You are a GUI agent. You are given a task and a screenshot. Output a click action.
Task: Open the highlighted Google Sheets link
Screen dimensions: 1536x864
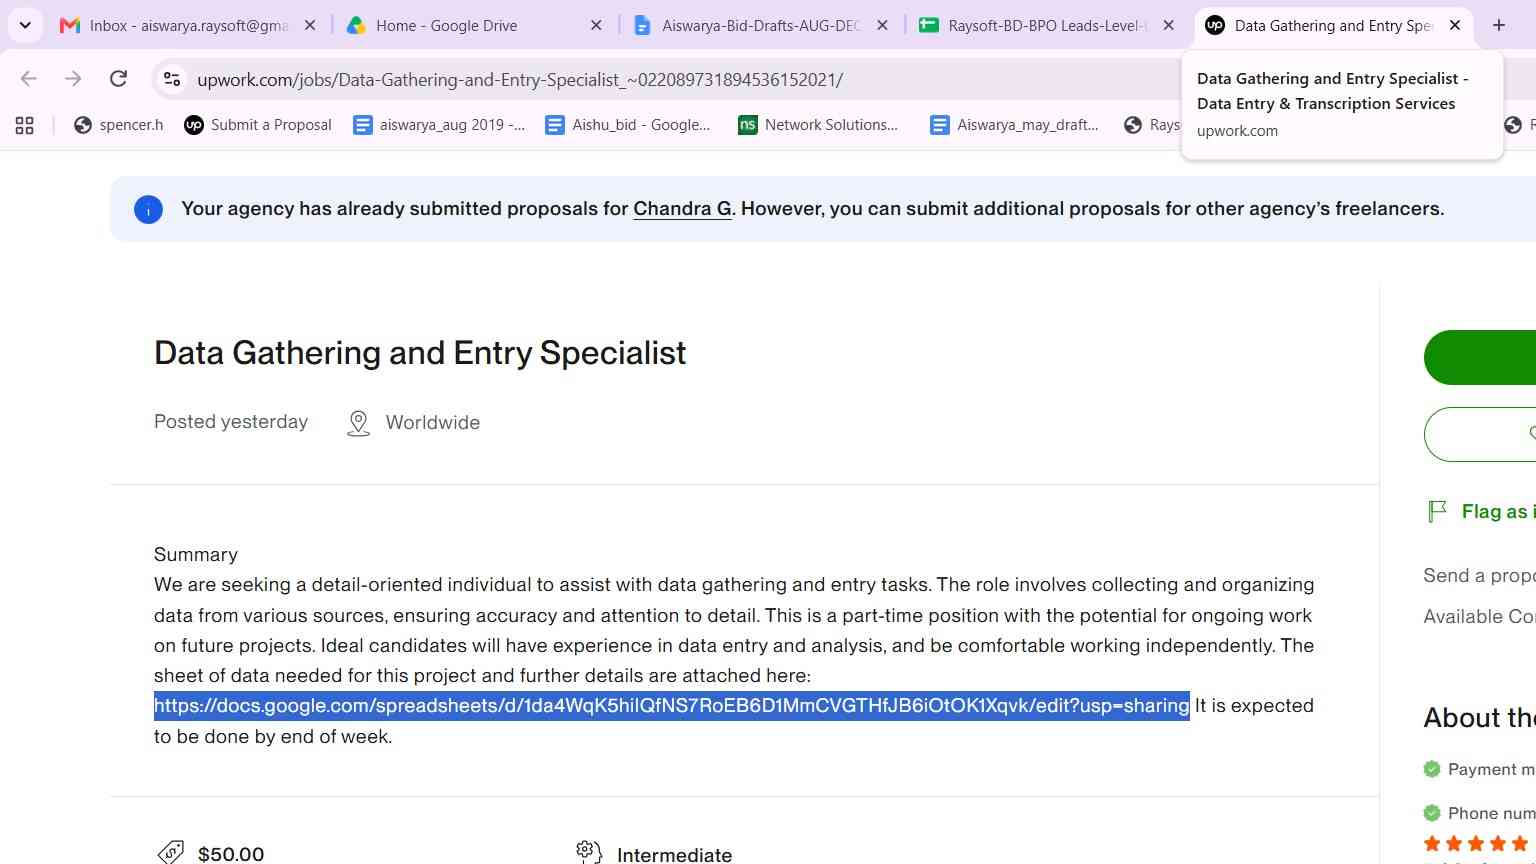[671, 706]
